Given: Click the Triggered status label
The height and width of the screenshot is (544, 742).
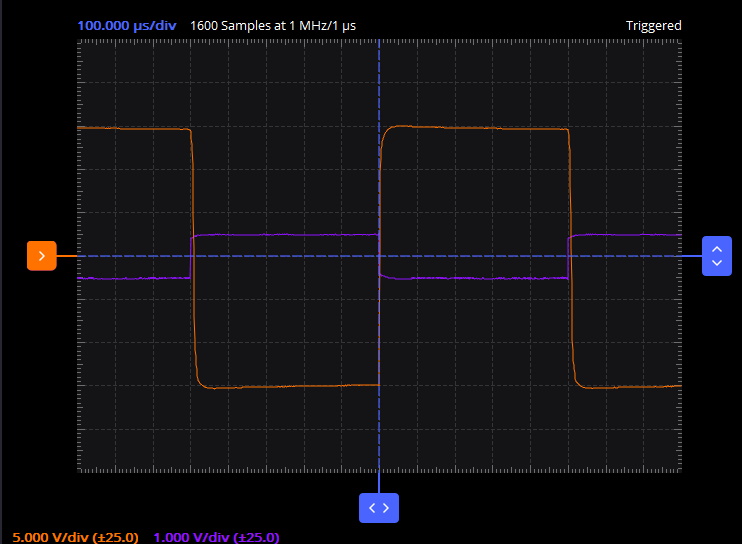Looking at the screenshot, I should pyautogui.click(x=654, y=26).
